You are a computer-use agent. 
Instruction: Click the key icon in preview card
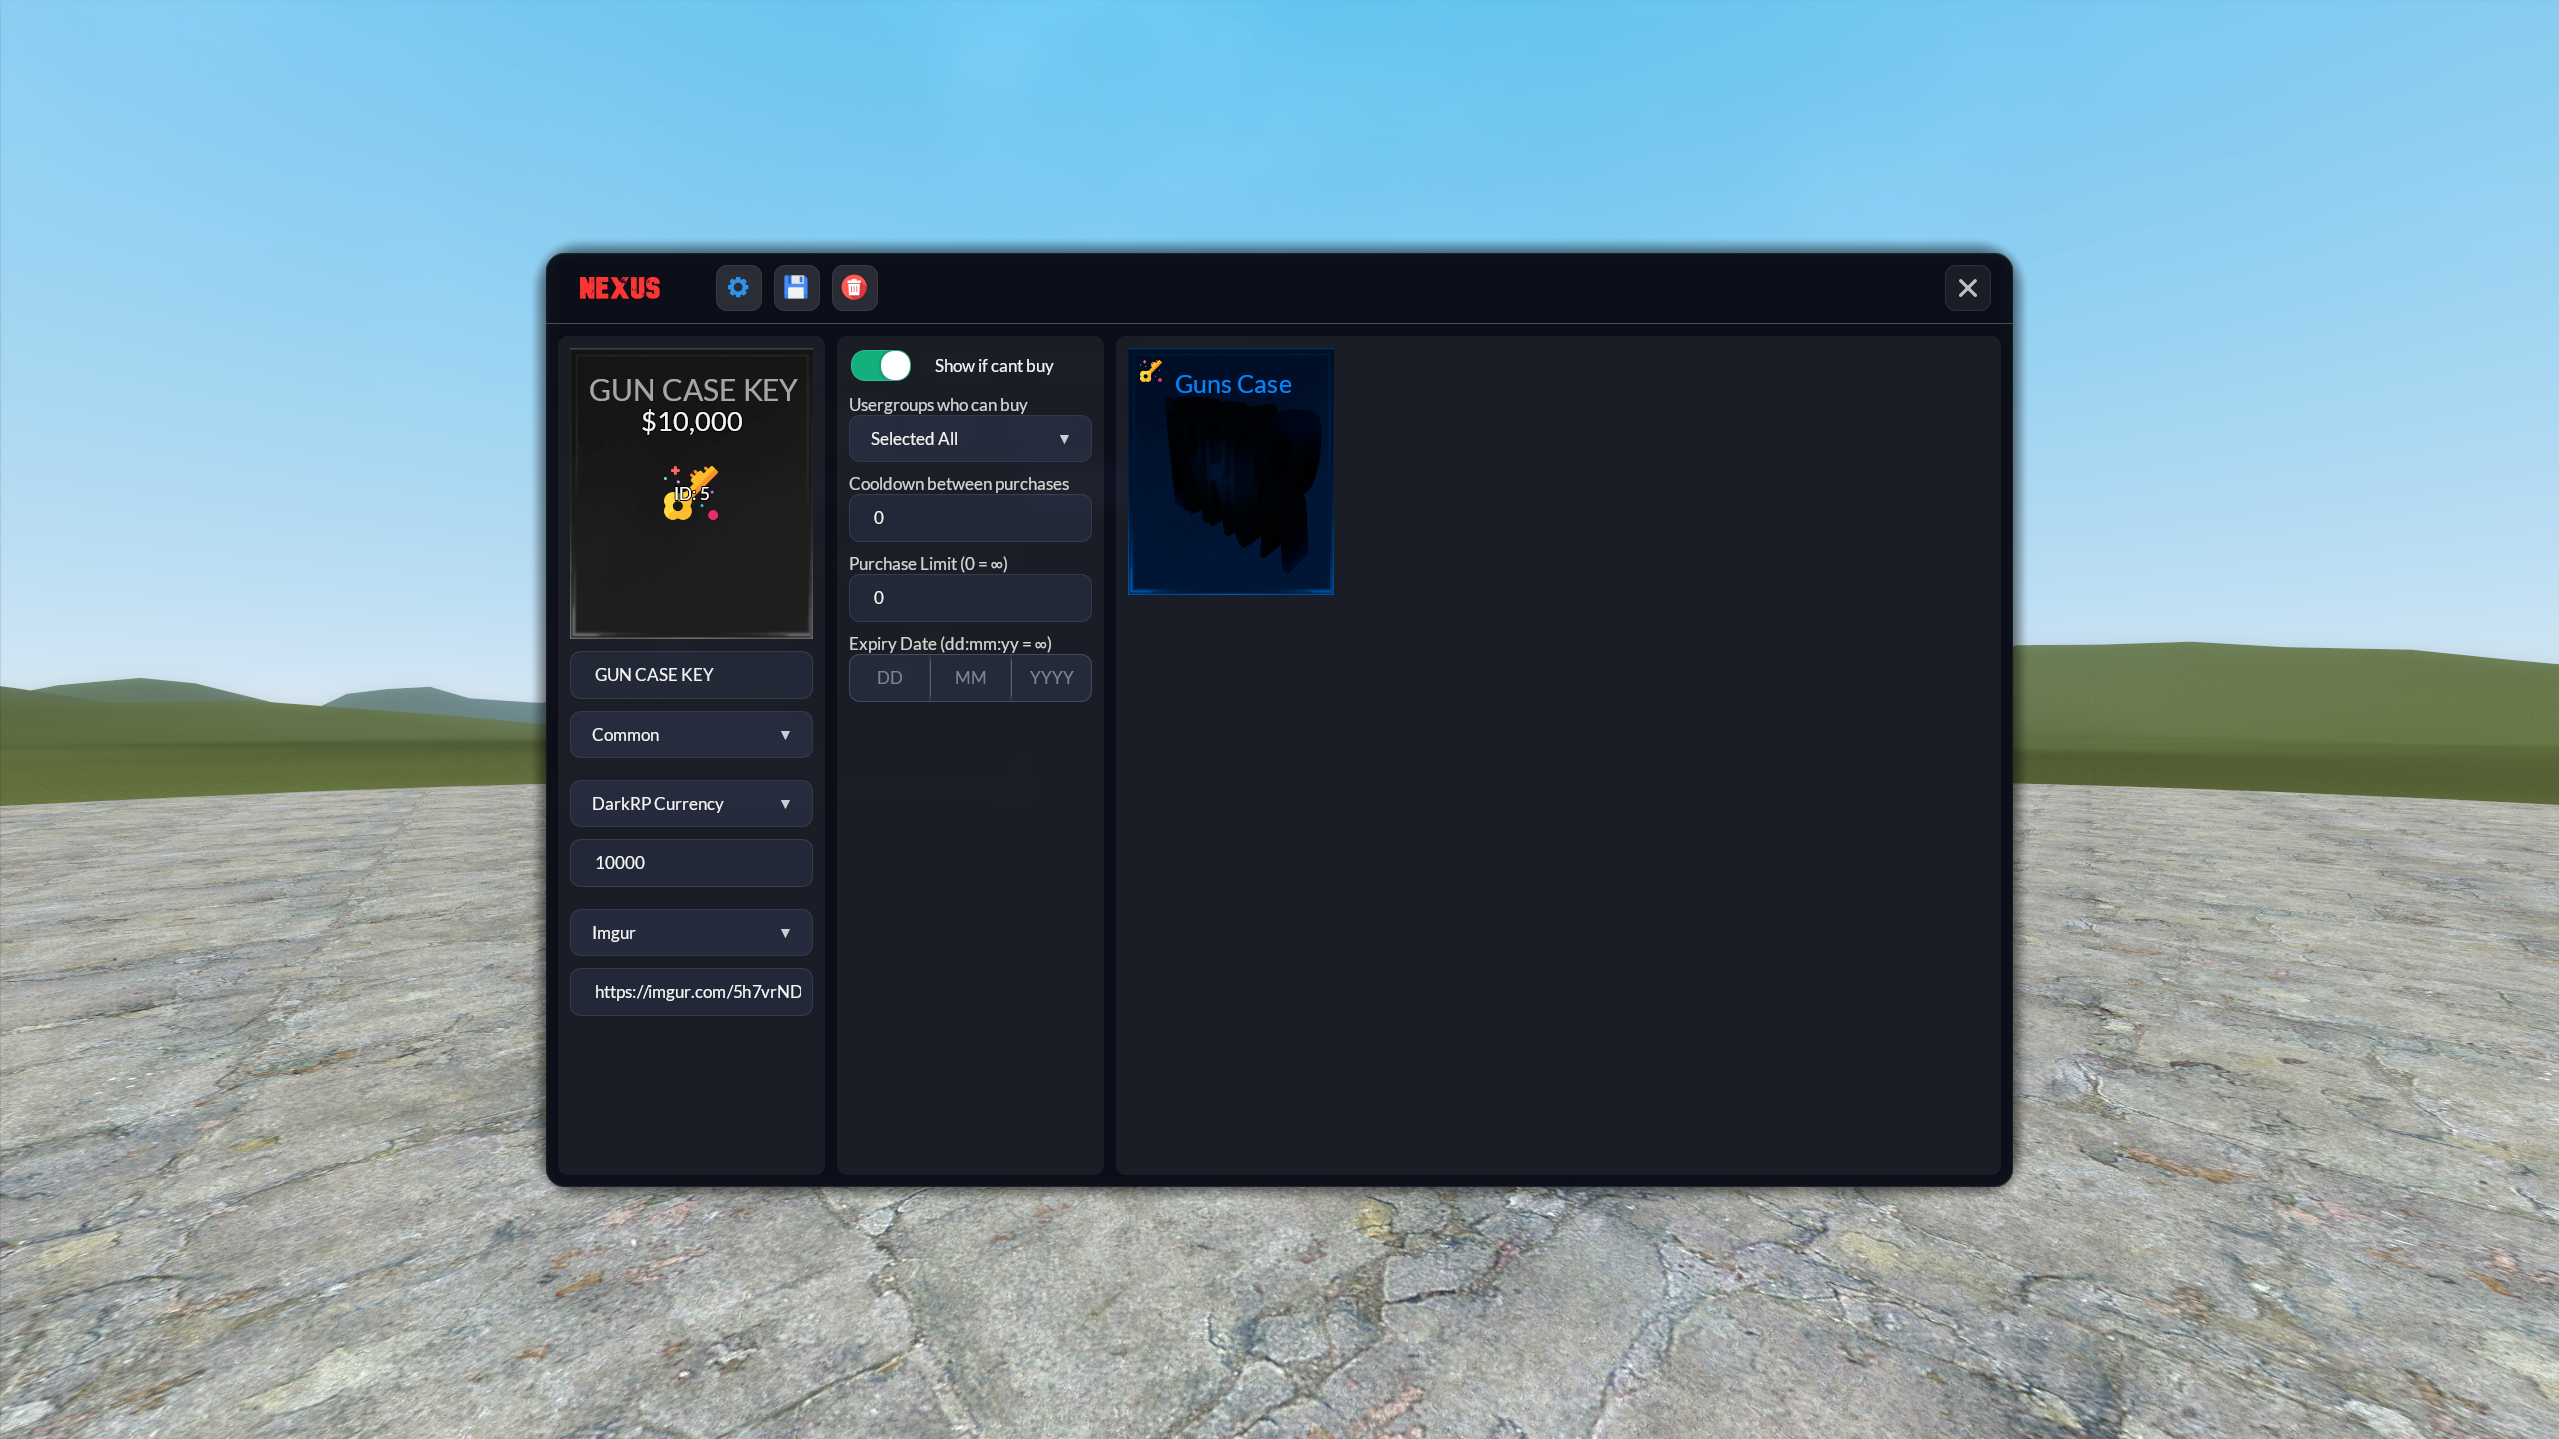[691, 493]
